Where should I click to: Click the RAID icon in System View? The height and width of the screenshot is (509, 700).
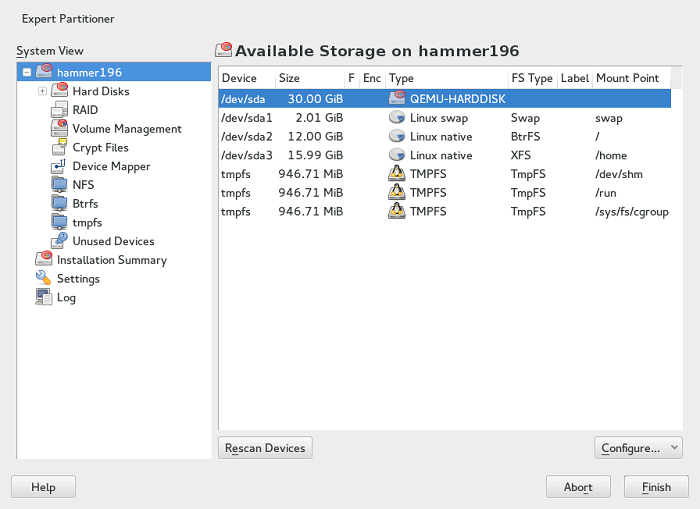tap(59, 110)
